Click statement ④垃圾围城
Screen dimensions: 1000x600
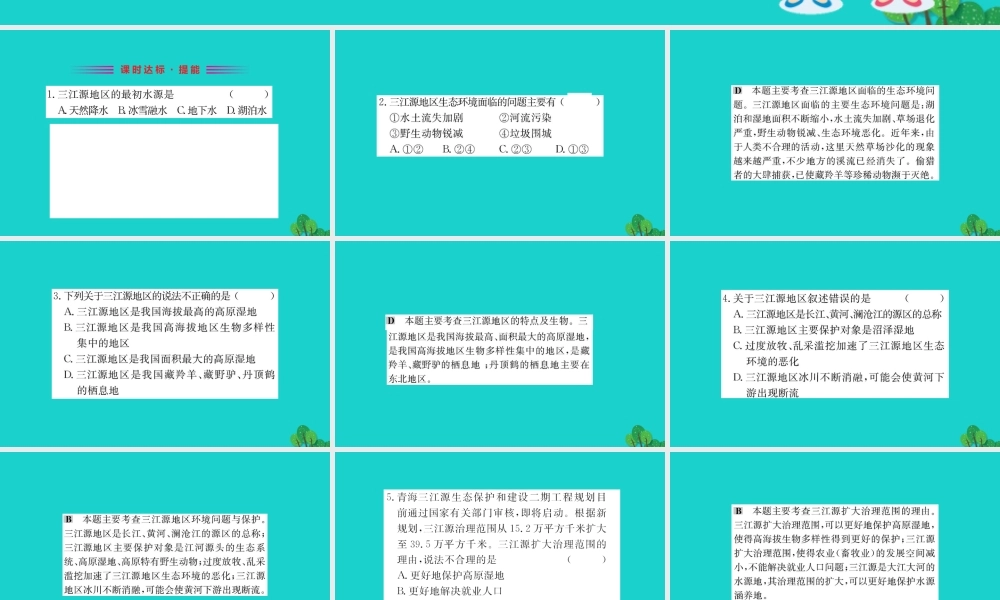pyautogui.click(x=525, y=134)
